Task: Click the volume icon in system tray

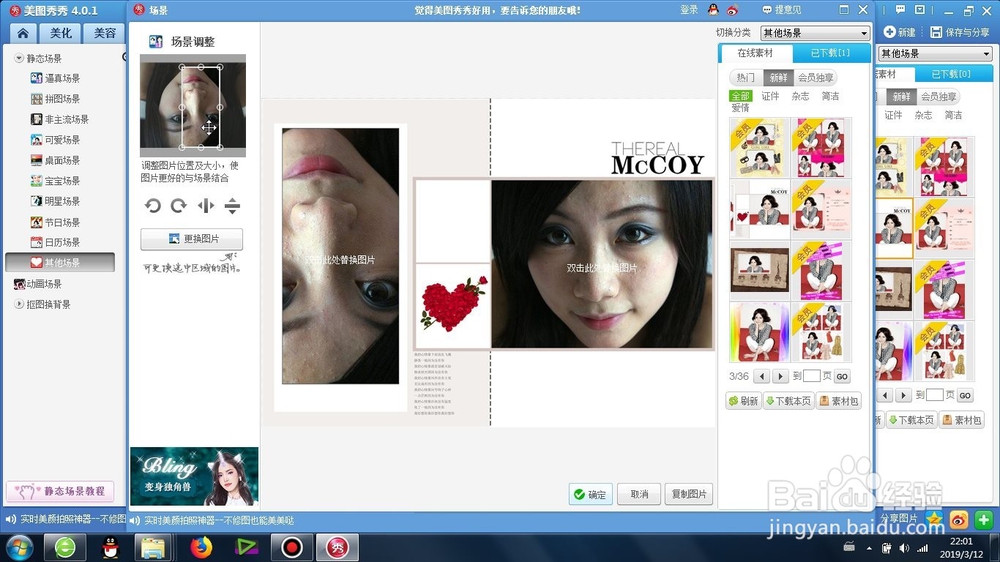Action: point(904,548)
